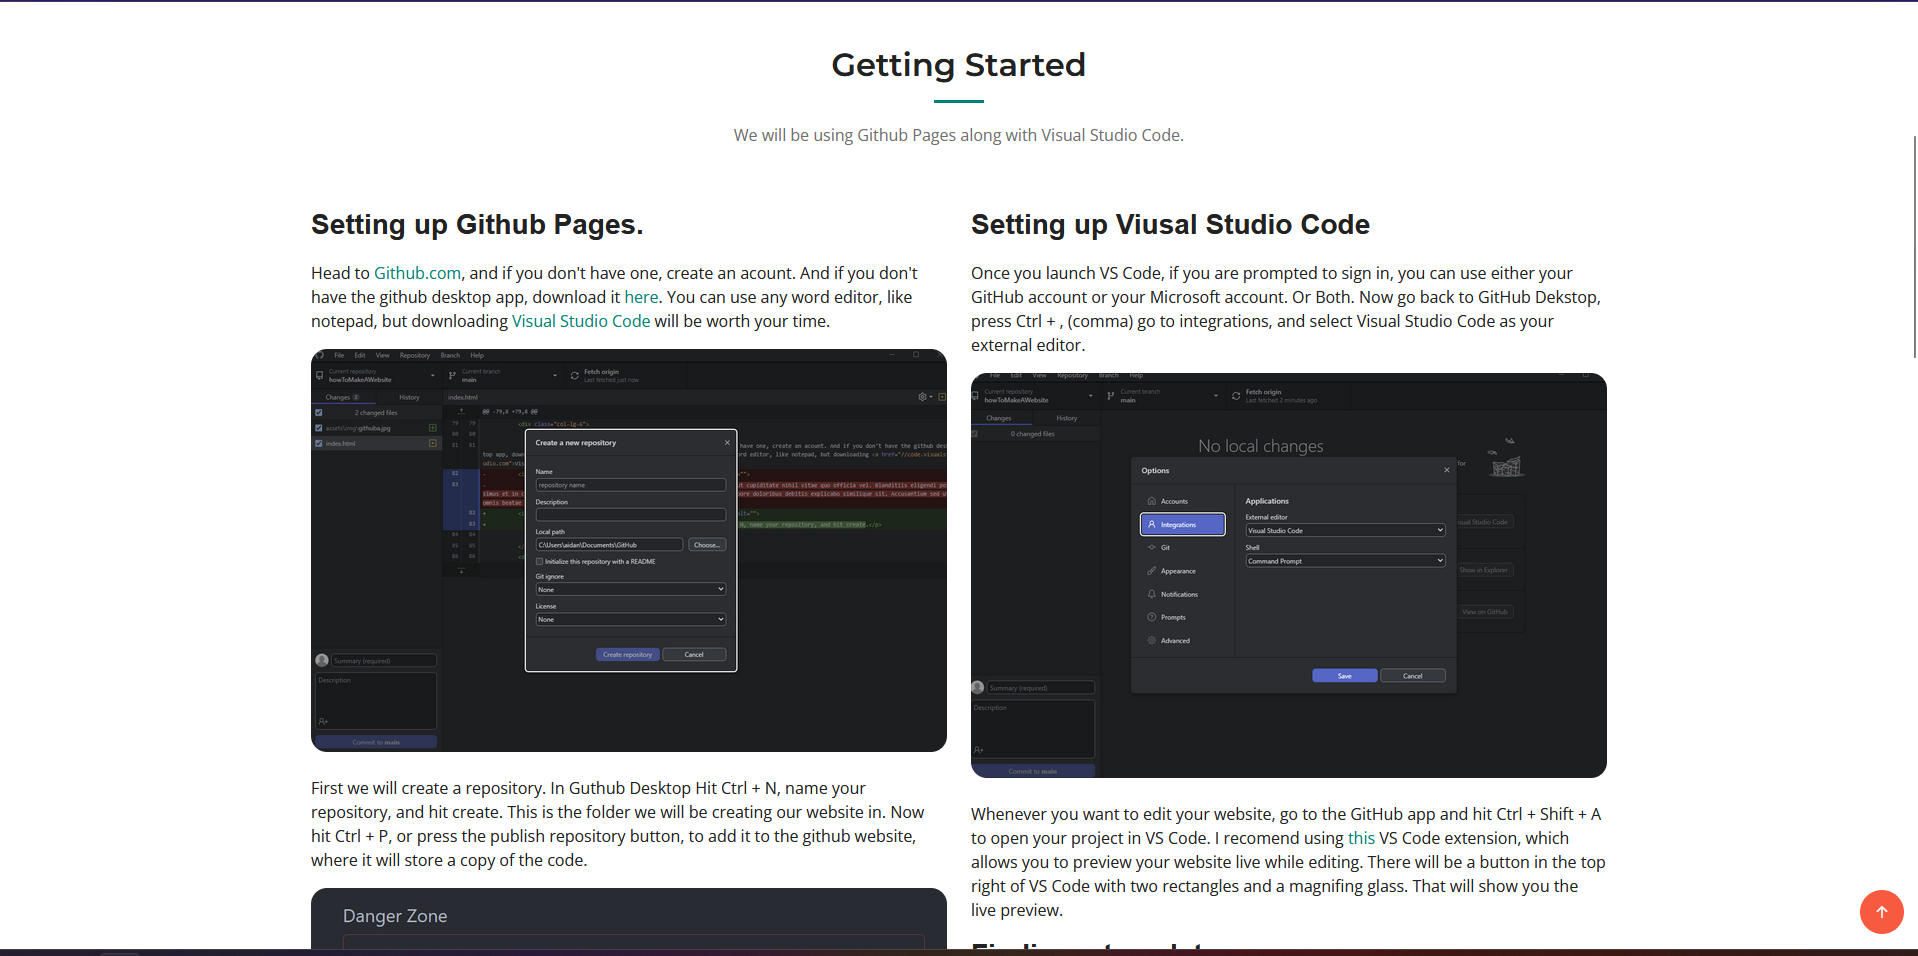1918x956 pixels.
Task: Uncheck the index.html changed file checkbox
Action: (x=319, y=443)
